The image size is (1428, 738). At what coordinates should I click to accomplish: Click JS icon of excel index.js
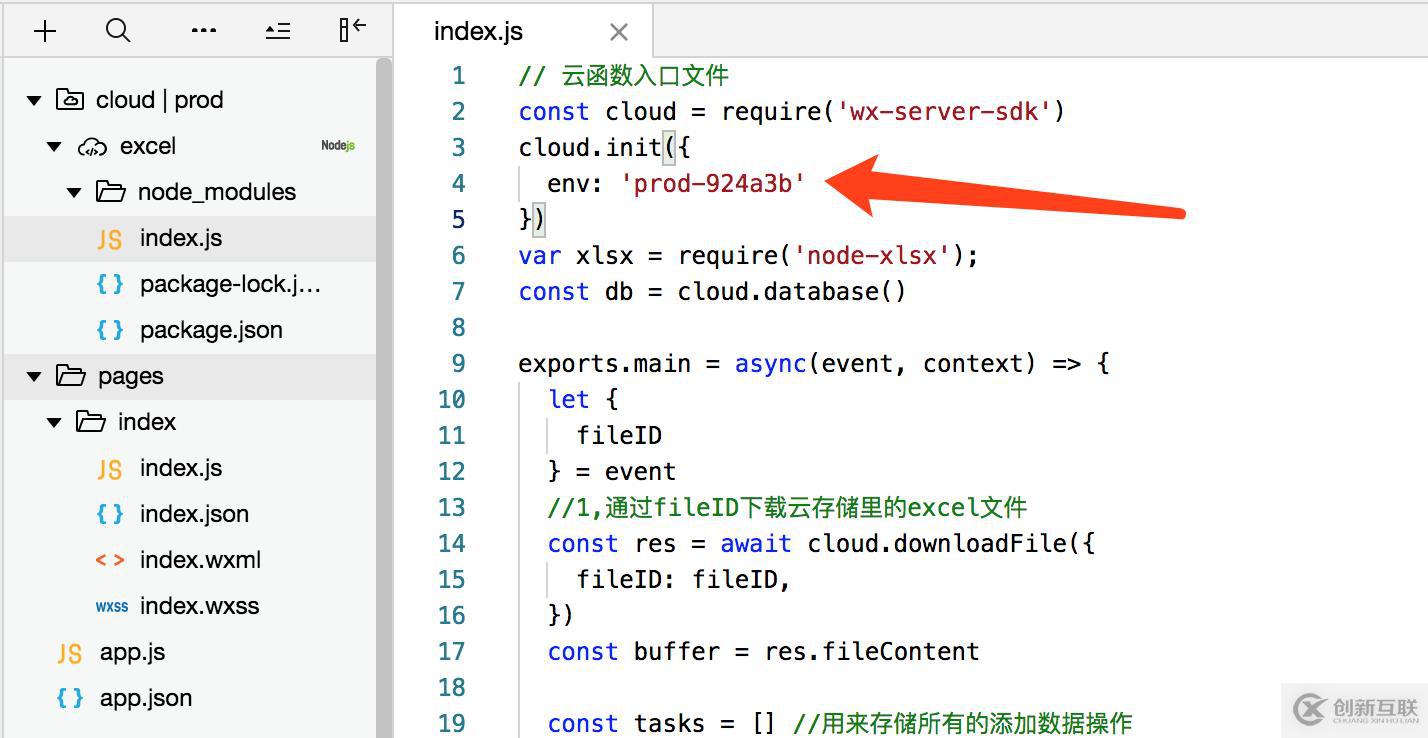(109, 239)
